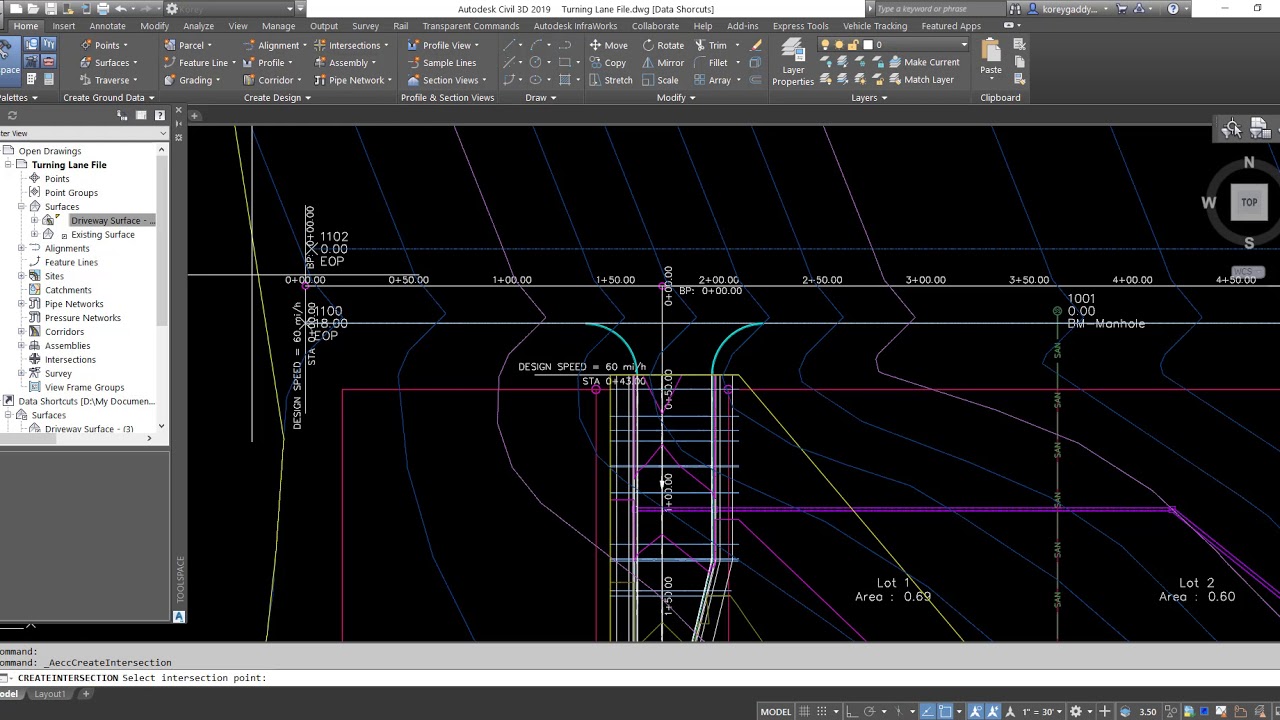Expand the Create Design panel
This screenshot has height=720, width=1280.
(x=277, y=97)
